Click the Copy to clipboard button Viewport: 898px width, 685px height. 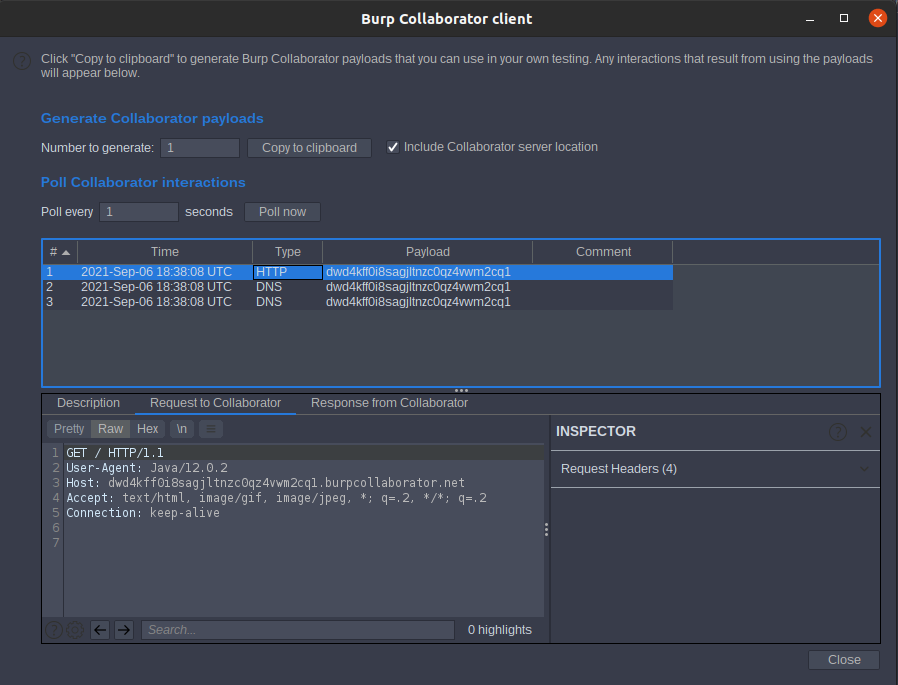tap(309, 148)
